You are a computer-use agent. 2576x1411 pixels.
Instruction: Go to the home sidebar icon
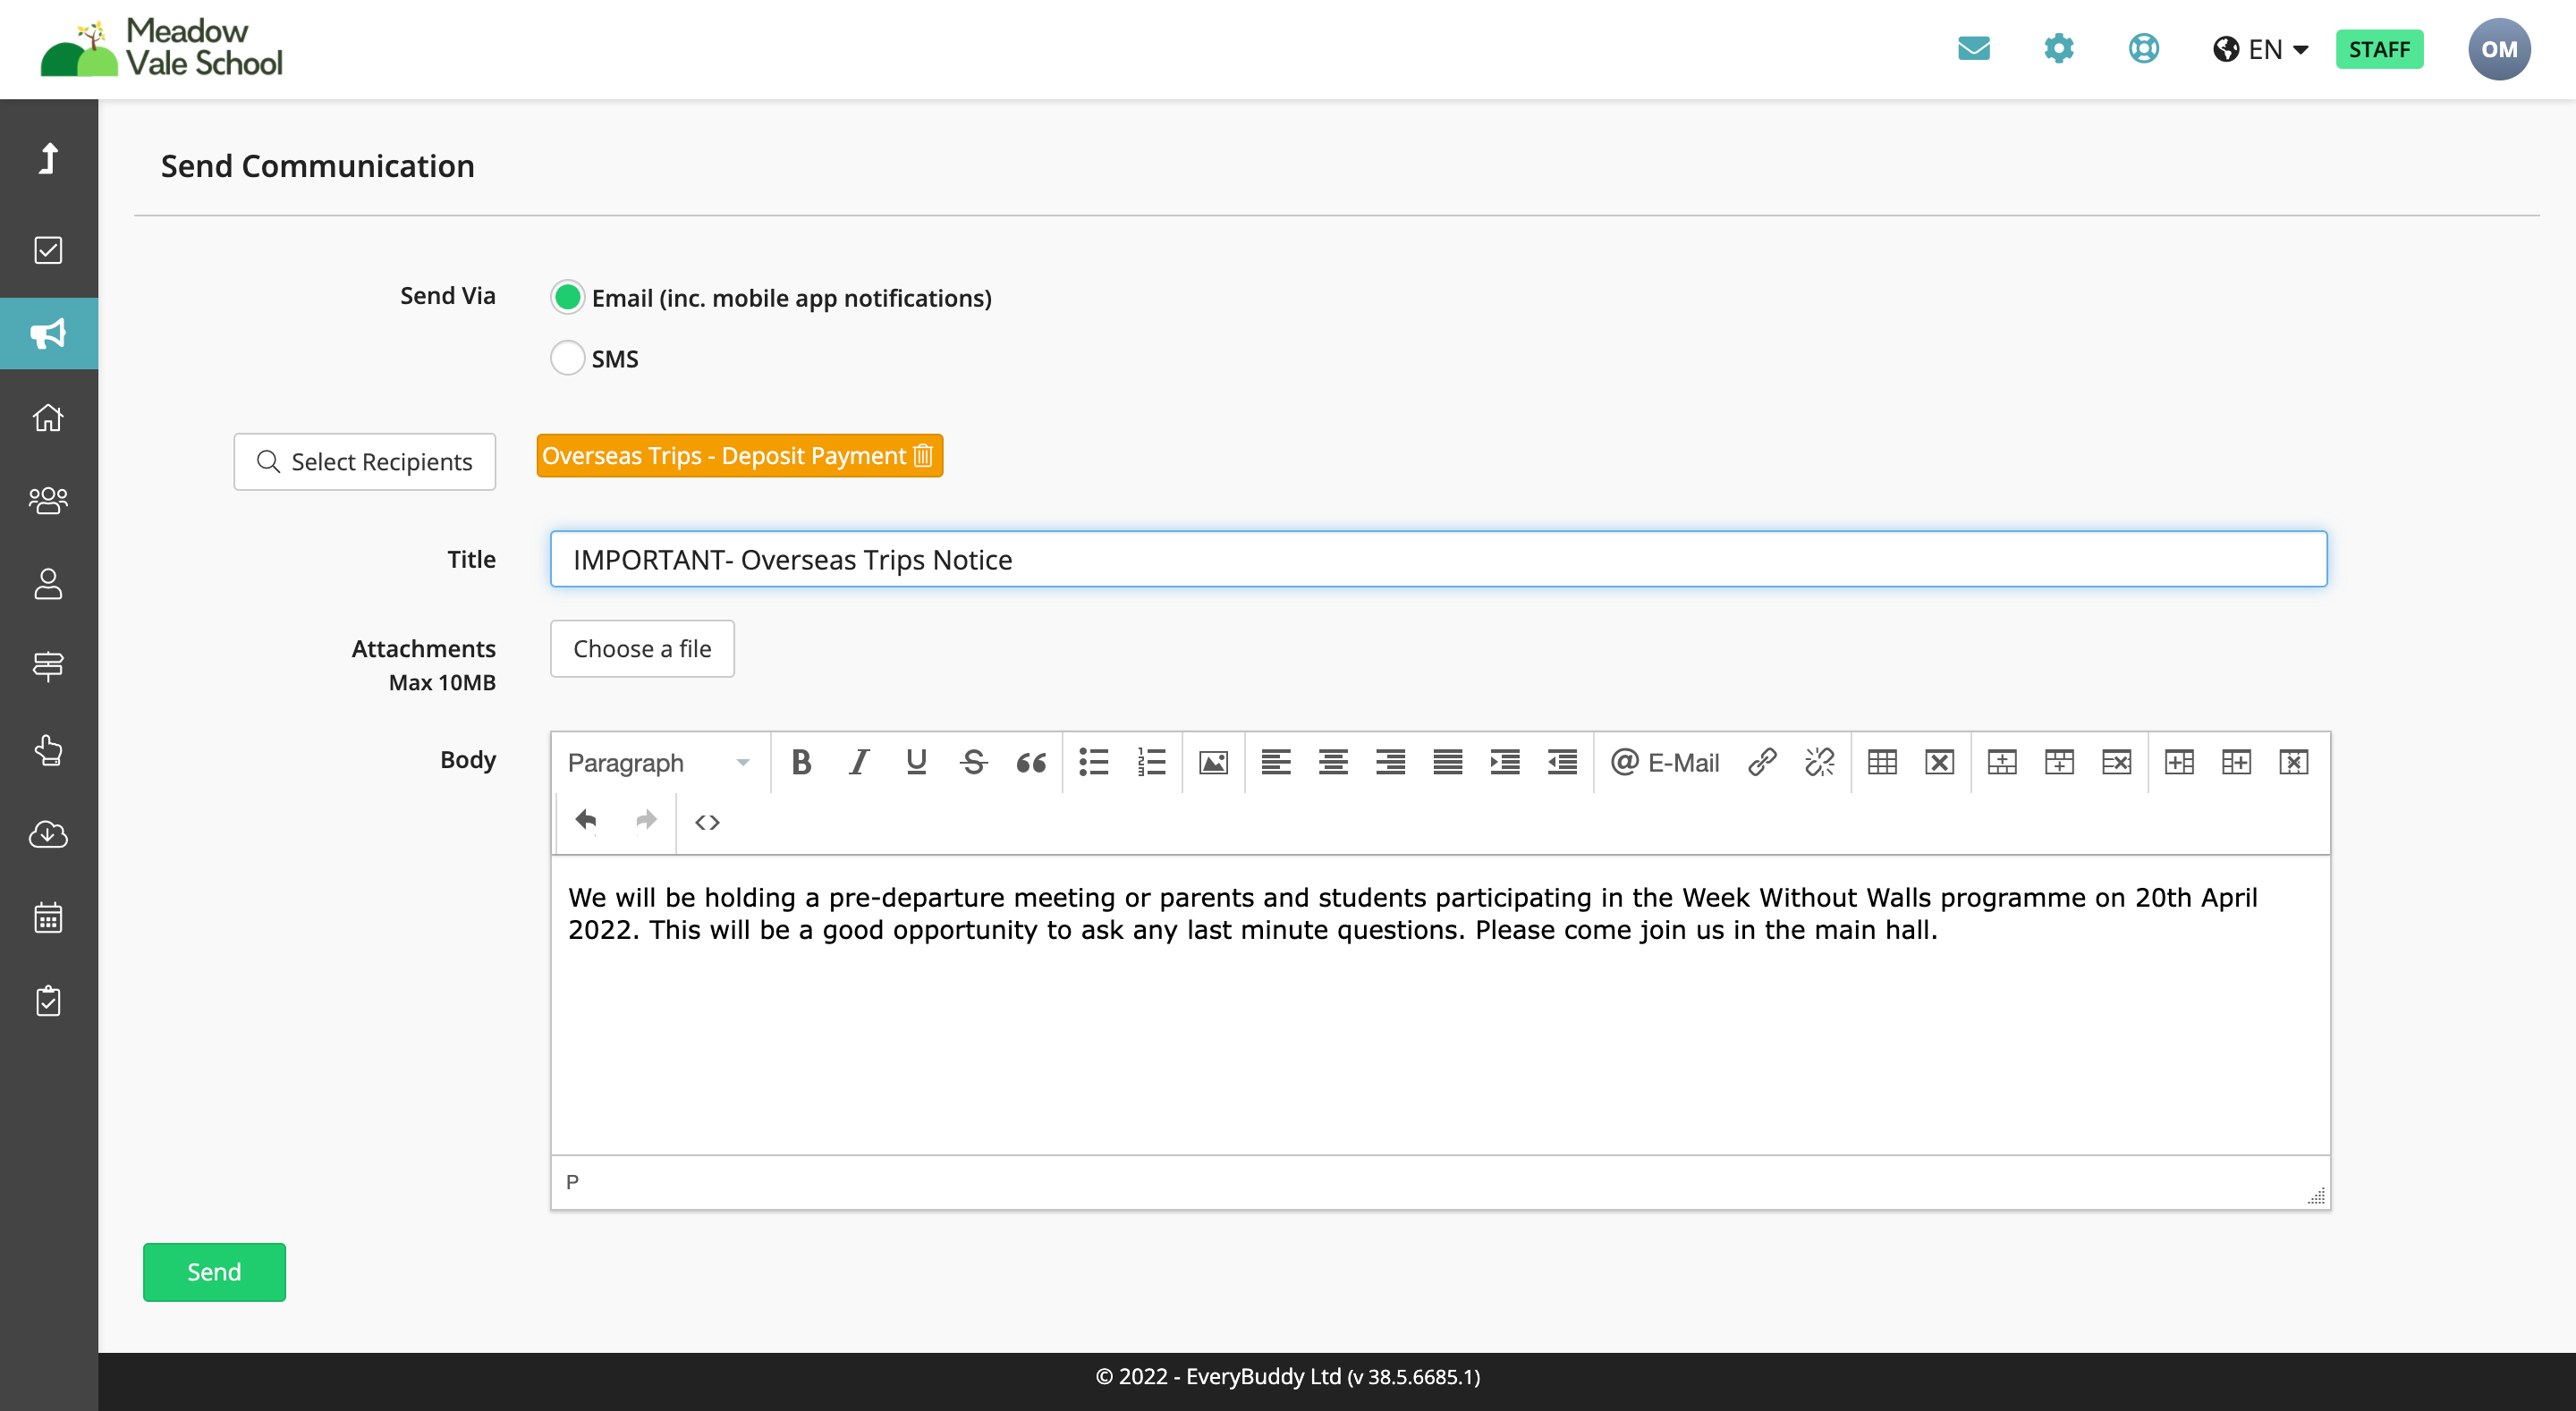[x=48, y=417]
